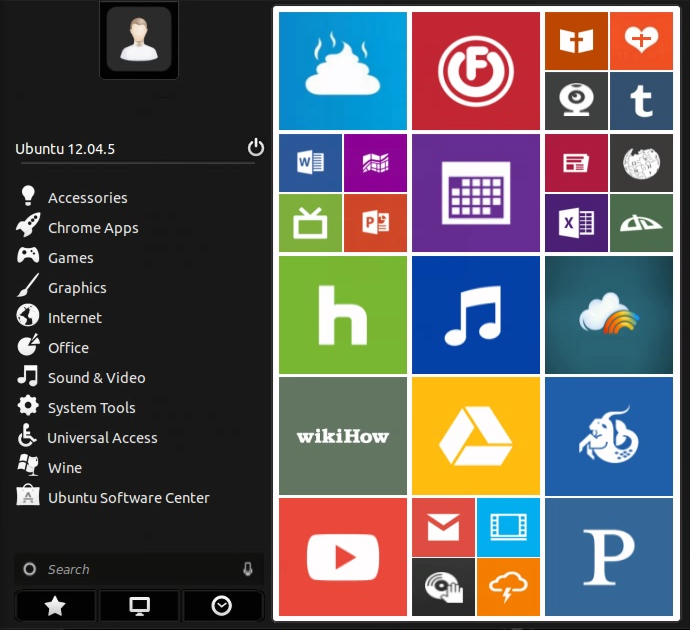Open the Pandora P tile
690x630 pixels.
(609, 557)
